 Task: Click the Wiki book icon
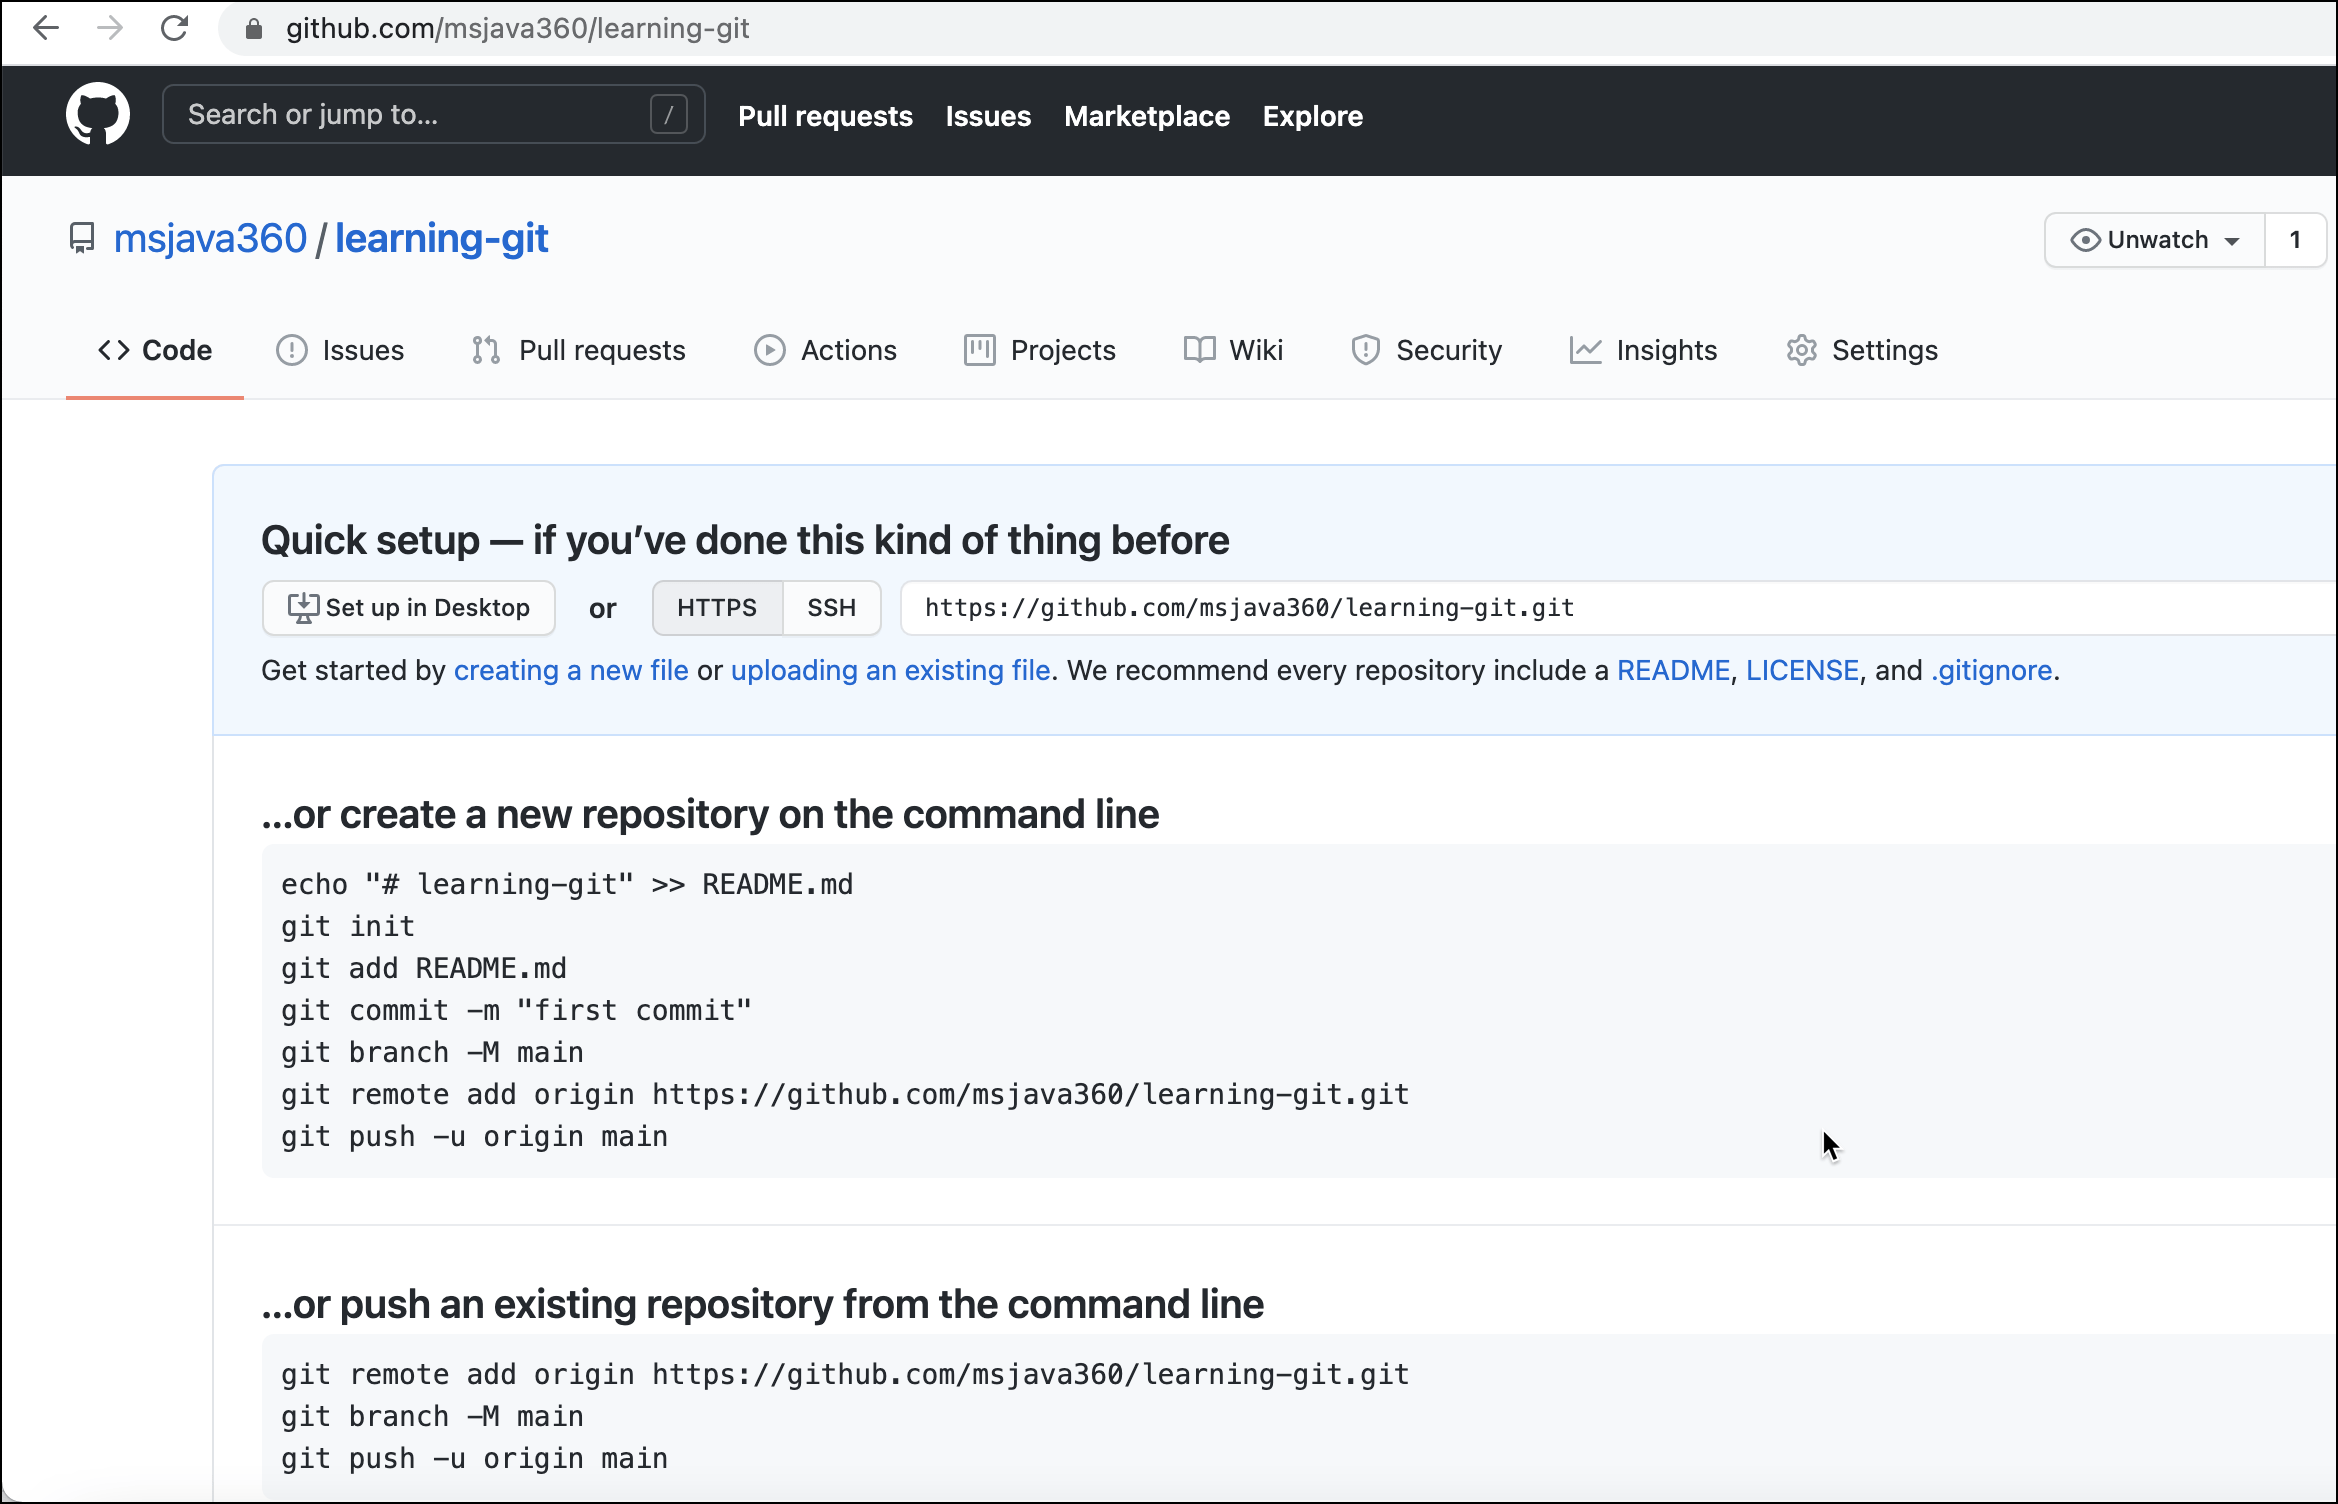(x=1199, y=350)
